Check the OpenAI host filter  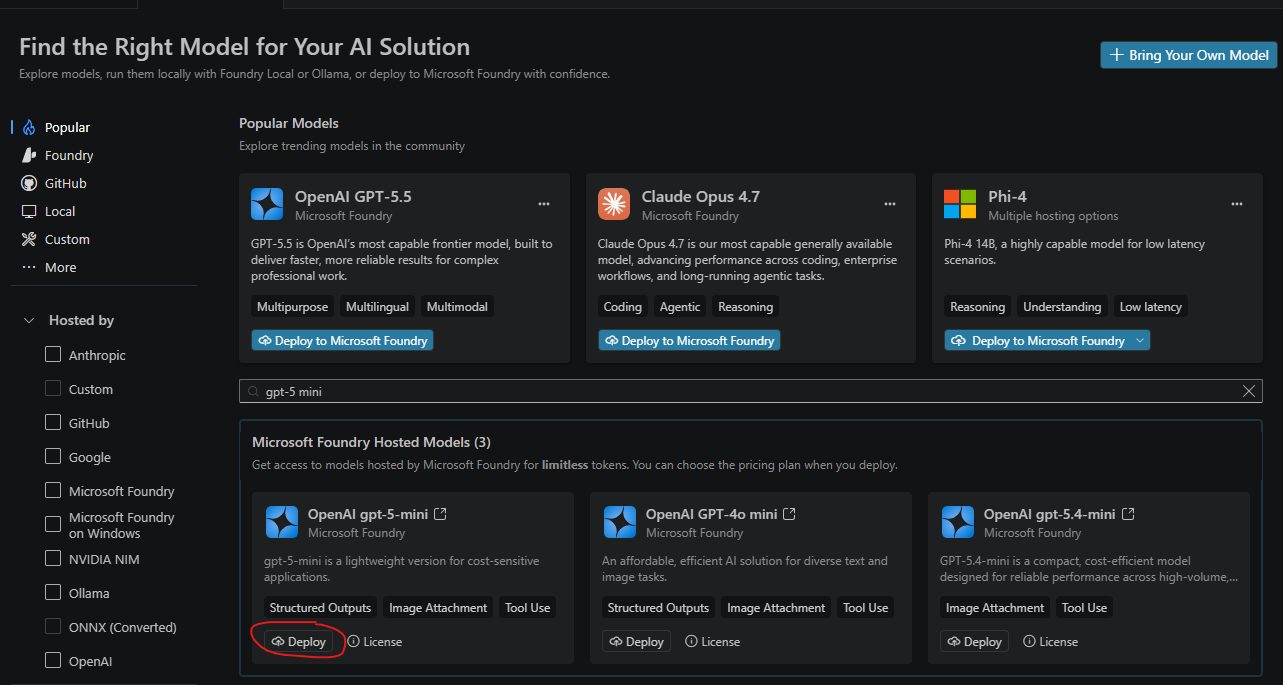53,661
